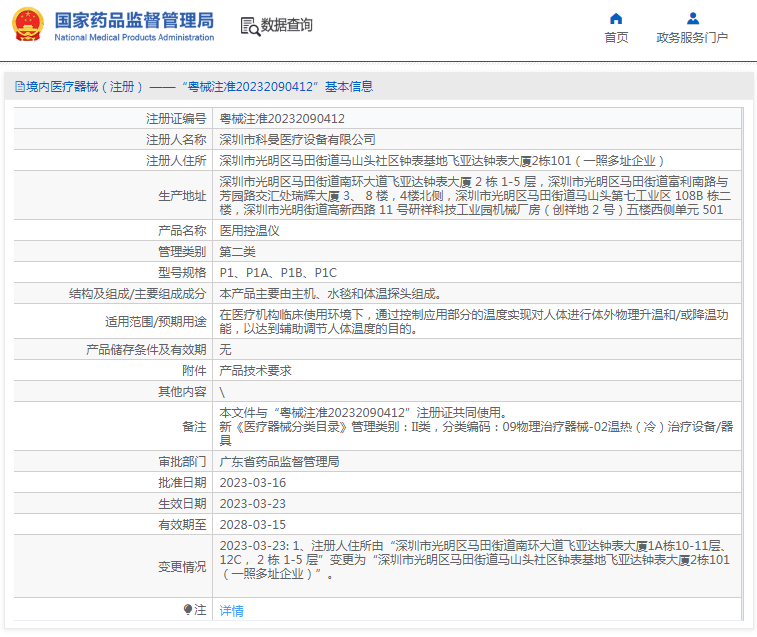Click effective date 2023-03-23
This screenshot has width=757, height=637.
[253, 504]
